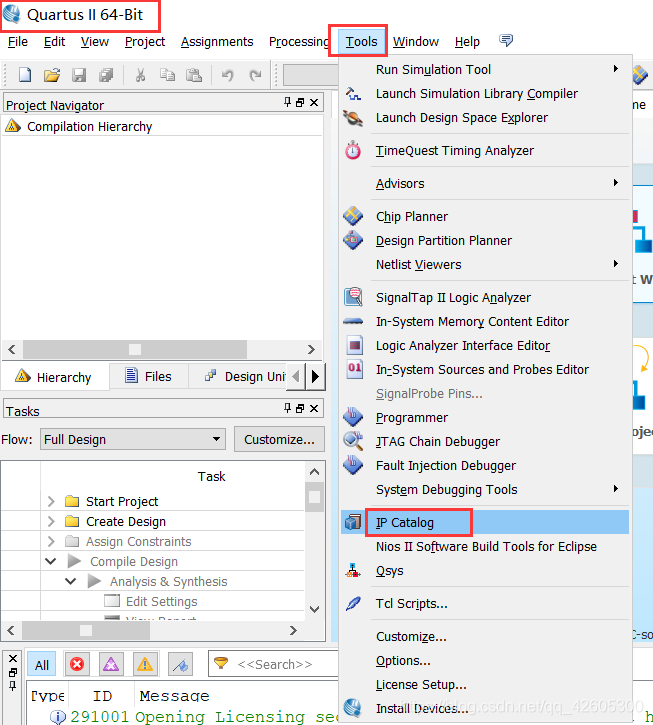
Task: Click the Save All toolbar icon
Action: click(106, 74)
